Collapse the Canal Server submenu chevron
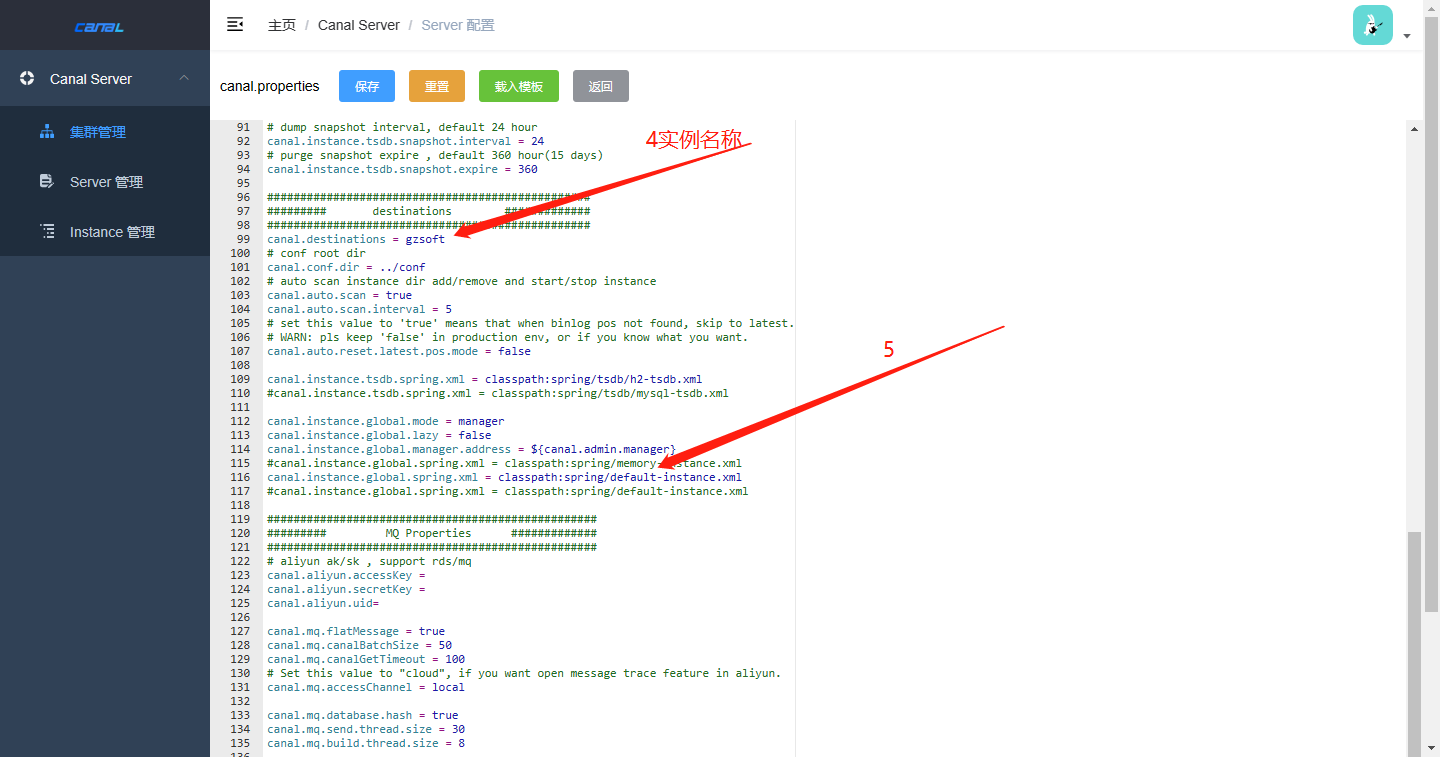This screenshot has height=757, width=1440. click(x=184, y=78)
